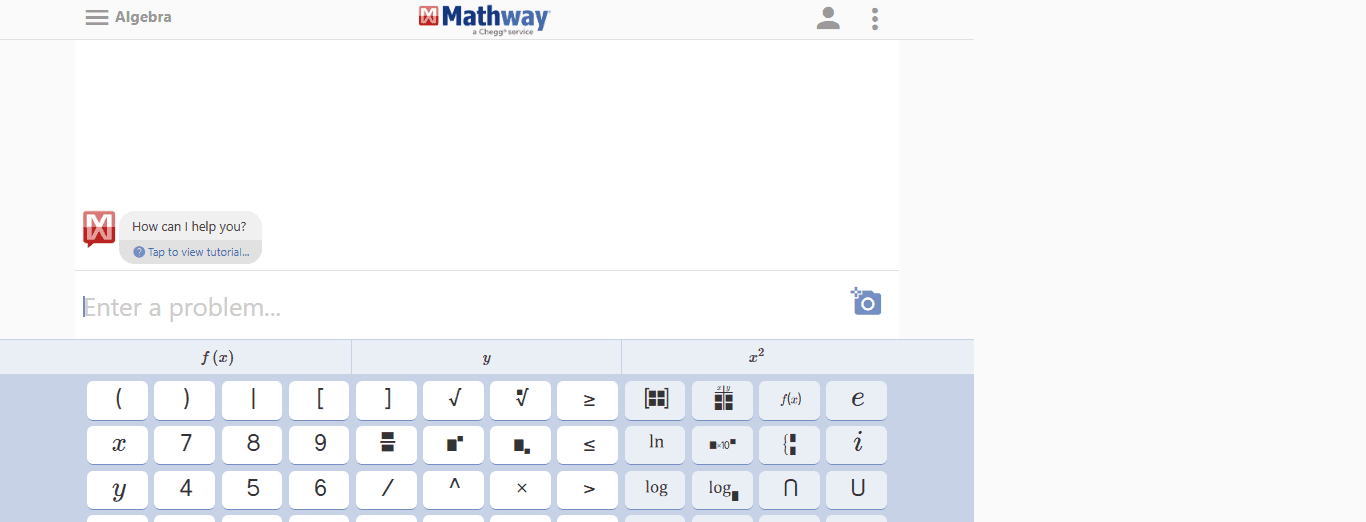Viewport: 1366px width, 522px height.
Task: Open the Algebra subject selector
Action: click(x=143, y=17)
